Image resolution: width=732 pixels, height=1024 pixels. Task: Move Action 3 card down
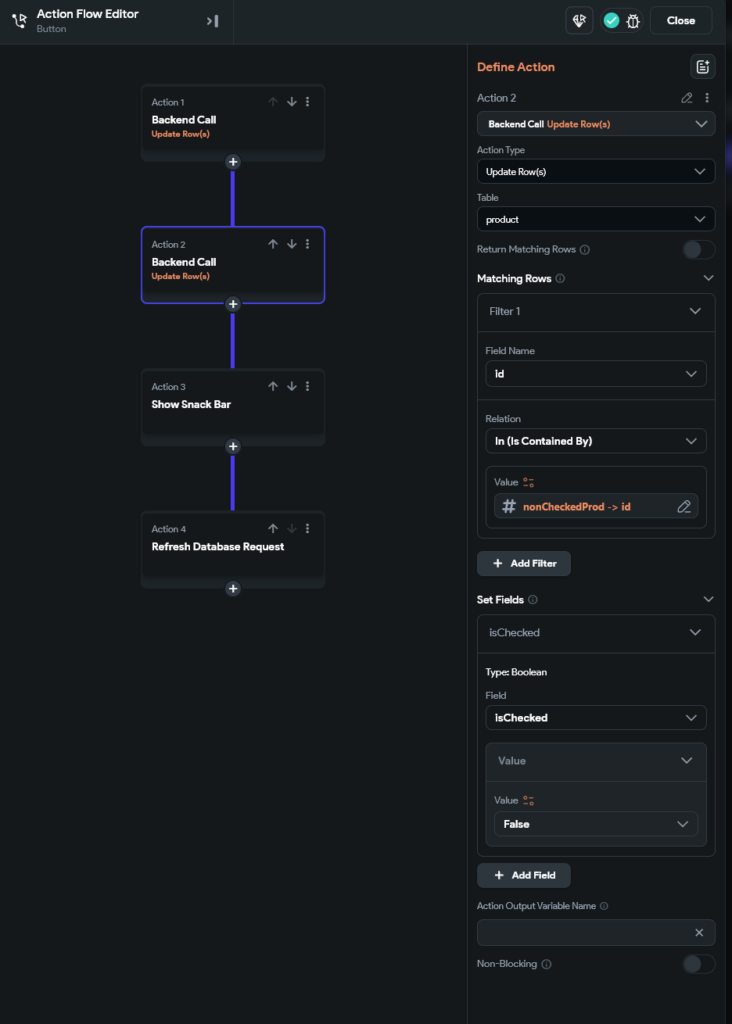[x=292, y=387]
